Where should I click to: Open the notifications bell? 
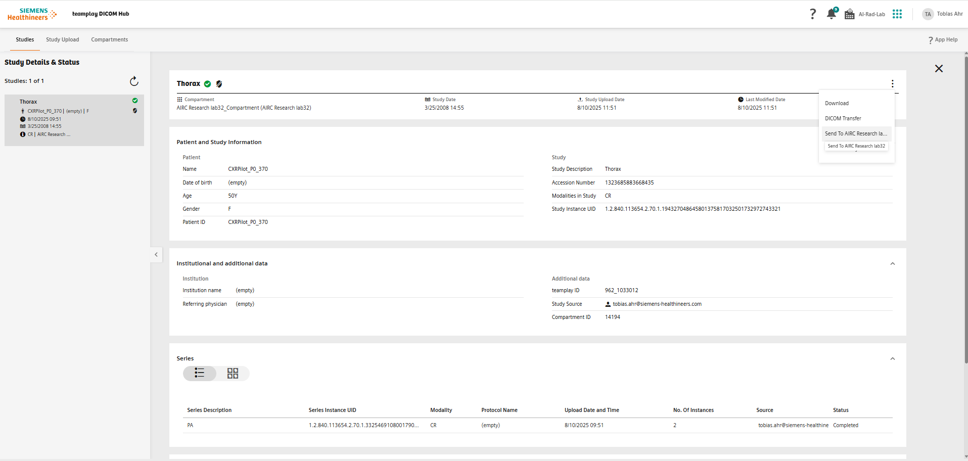831,14
